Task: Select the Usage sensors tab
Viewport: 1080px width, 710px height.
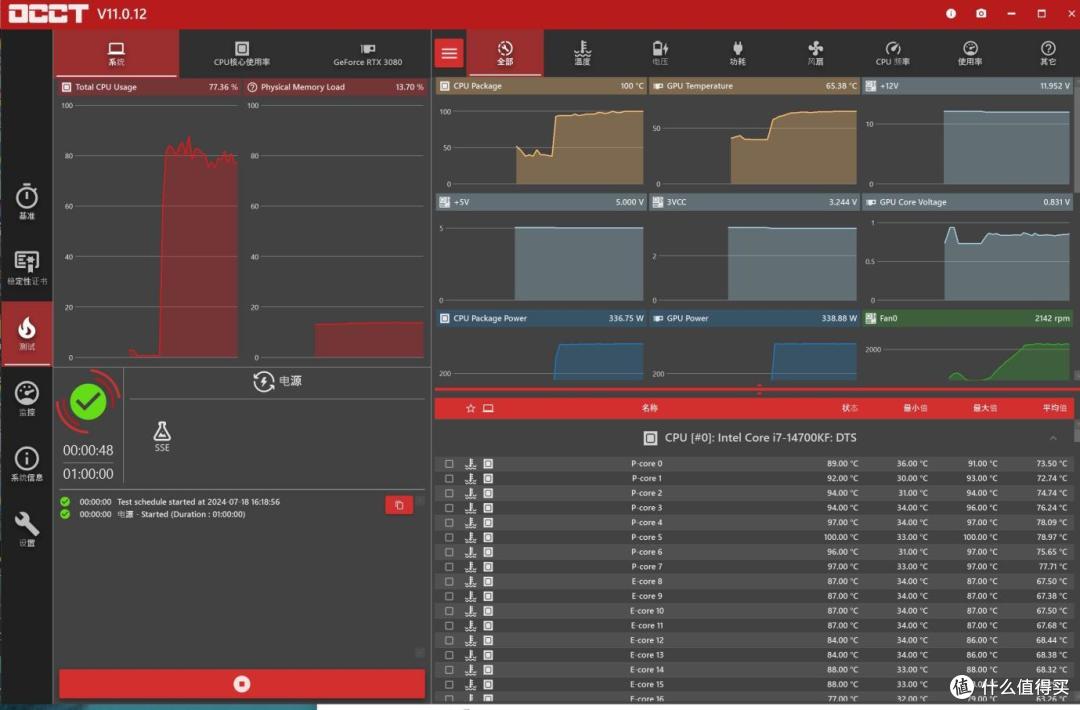Action: pos(970,53)
